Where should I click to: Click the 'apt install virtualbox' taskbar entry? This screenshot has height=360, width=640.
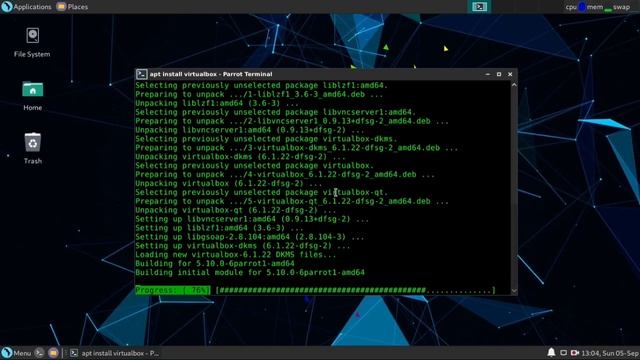click(114, 353)
